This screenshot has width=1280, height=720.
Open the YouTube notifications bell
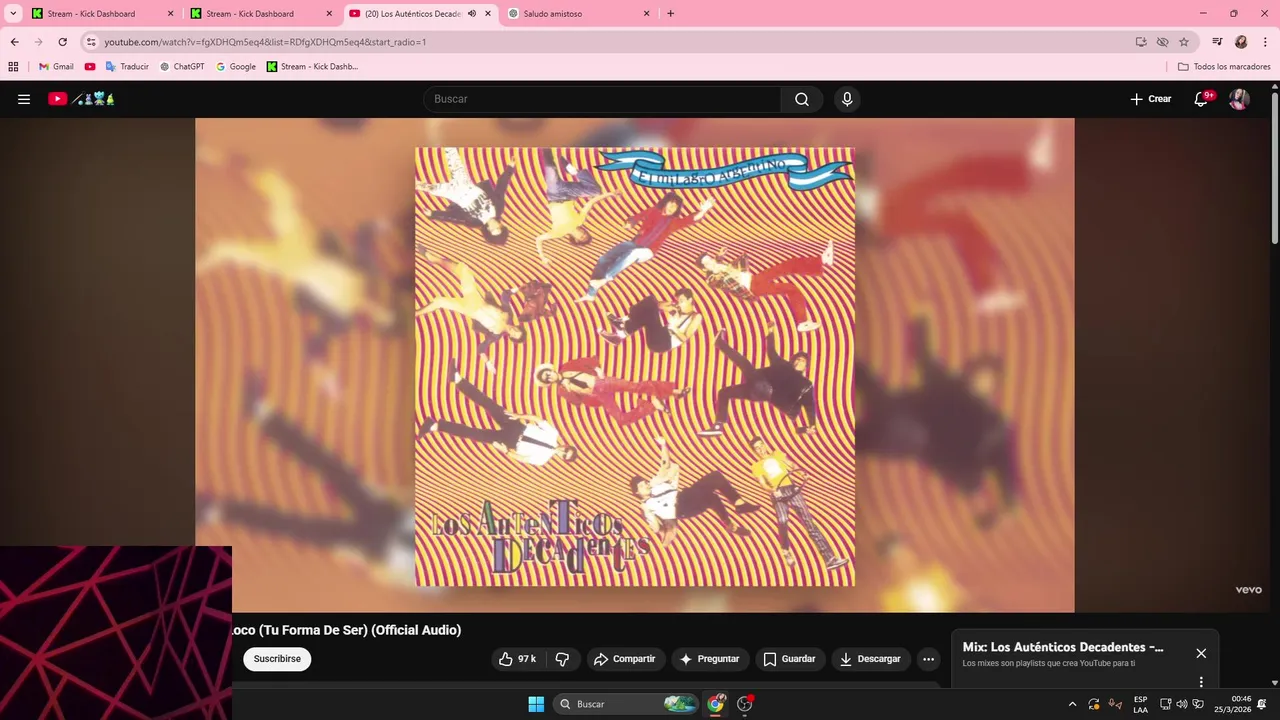1203,99
